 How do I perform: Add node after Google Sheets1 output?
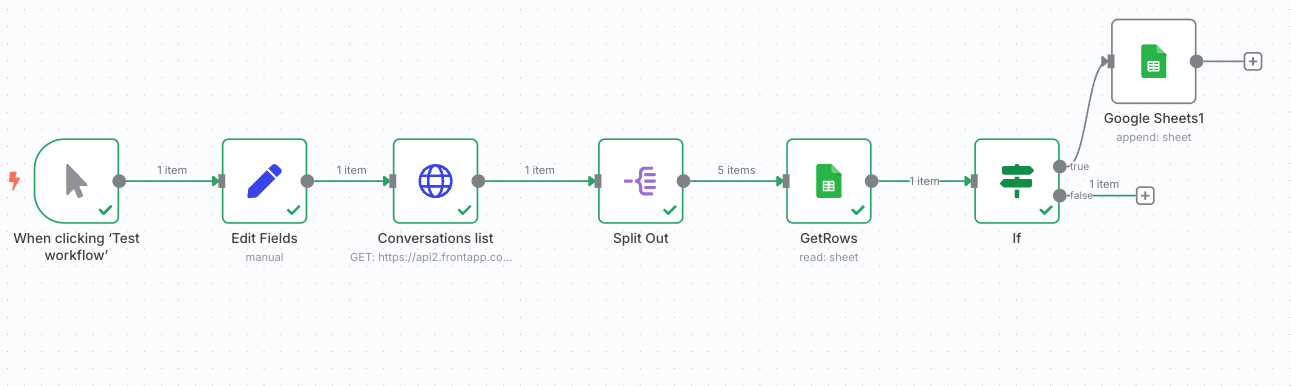click(1252, 61)
